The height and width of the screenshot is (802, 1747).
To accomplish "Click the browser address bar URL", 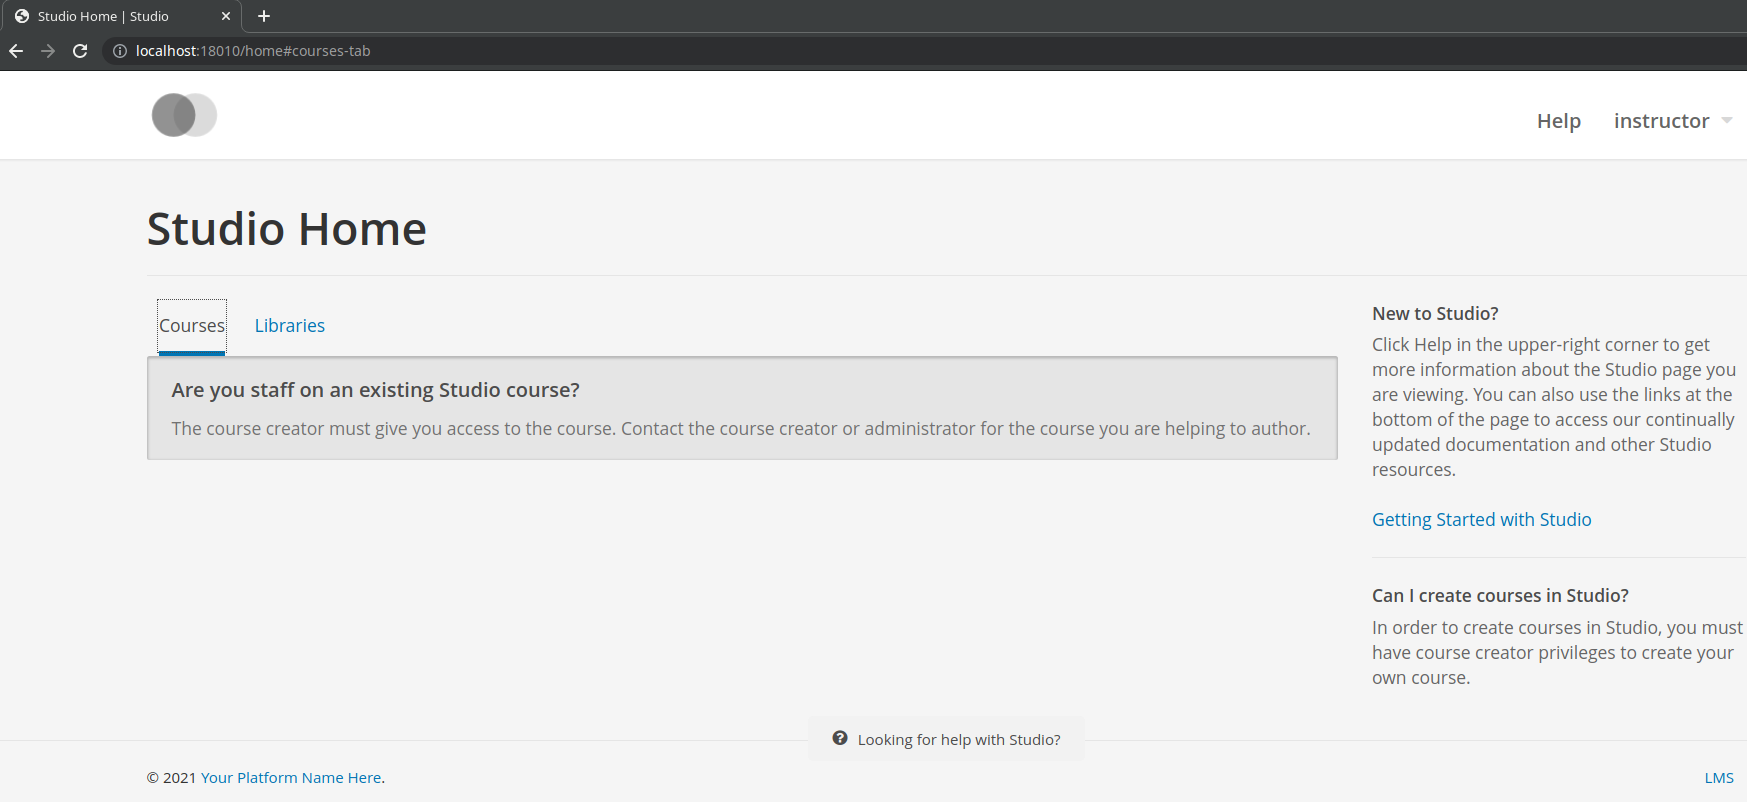I will (253, 51).
